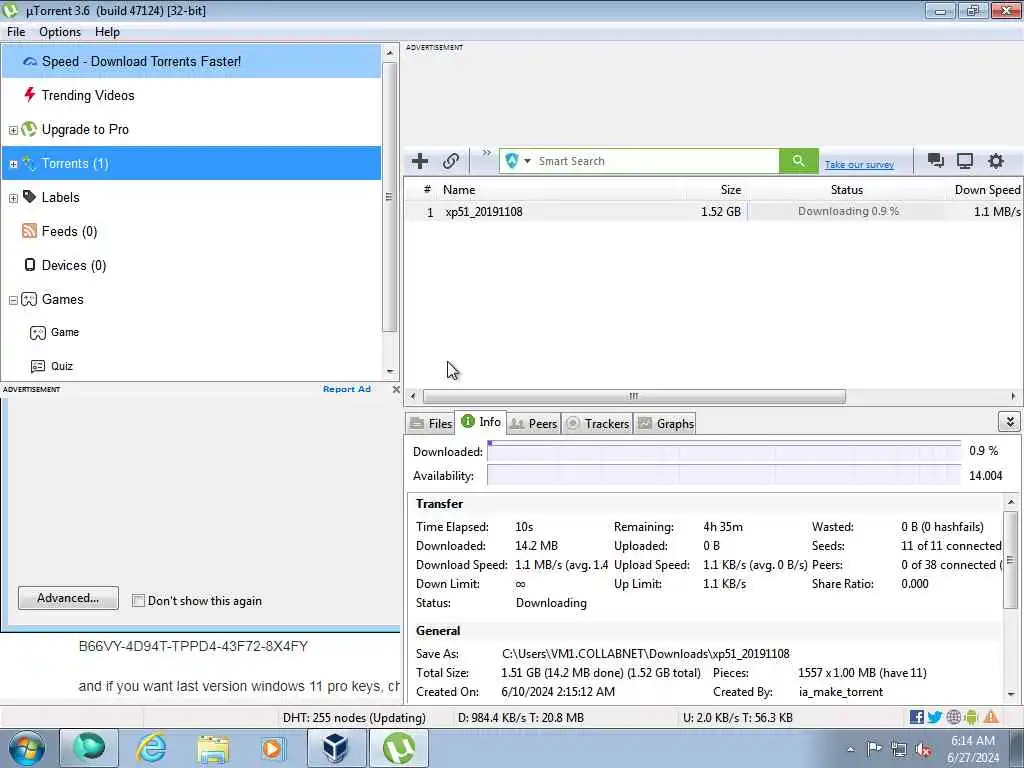Expand the Torrents tree node
1024x768 pixels.
click(13, 164)
